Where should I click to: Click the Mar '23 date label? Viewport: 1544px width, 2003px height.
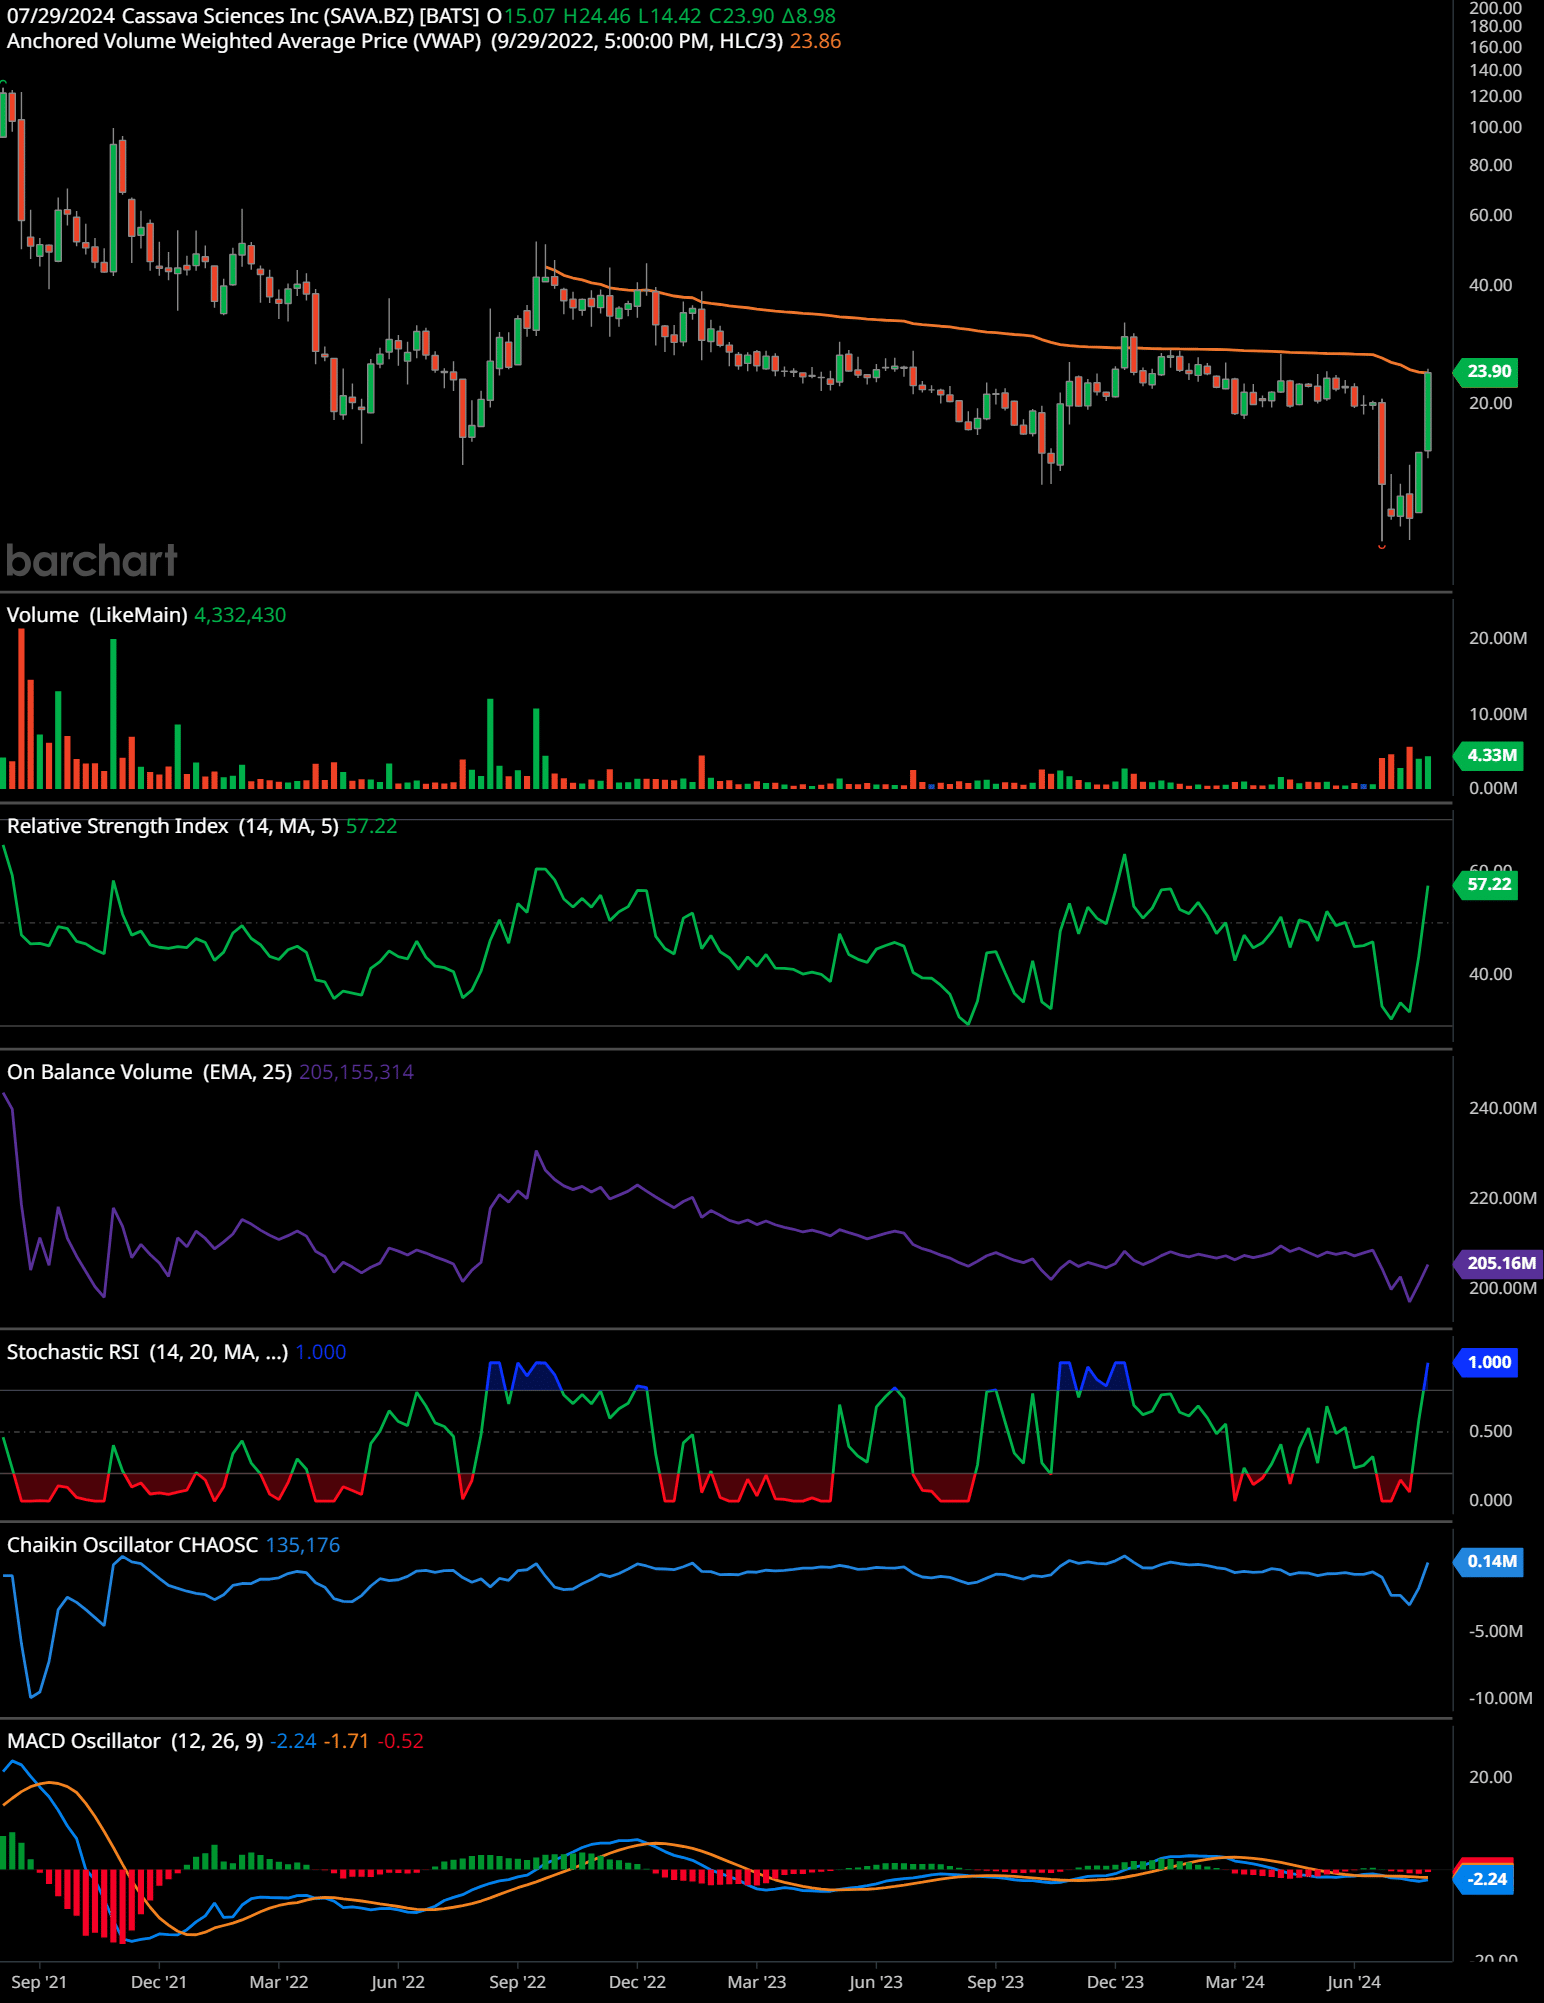(757, 1982)
